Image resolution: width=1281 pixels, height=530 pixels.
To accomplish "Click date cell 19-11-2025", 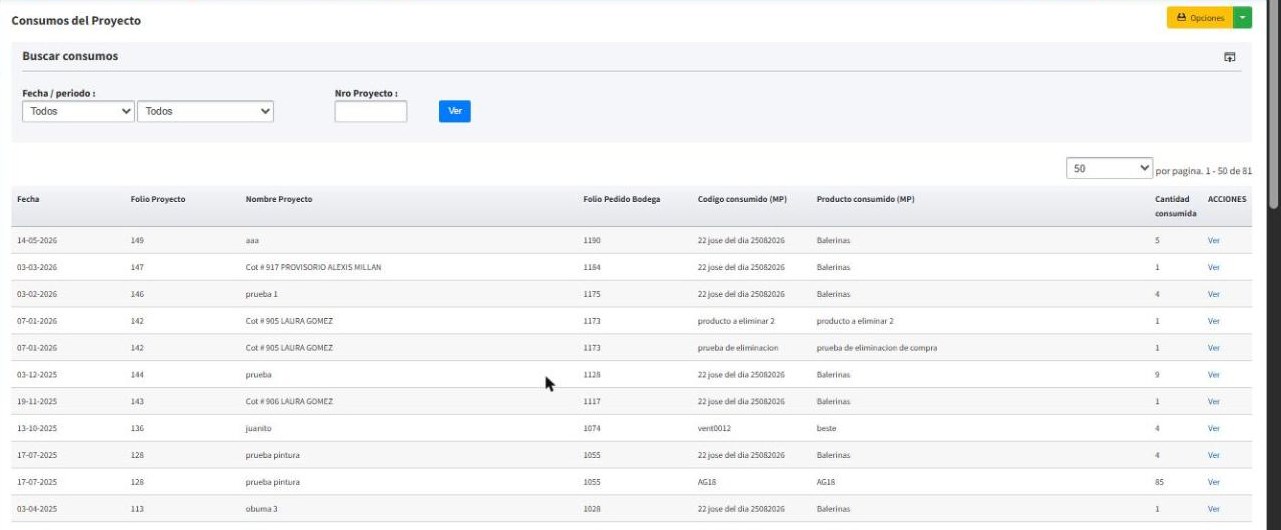I will point(37,401).
